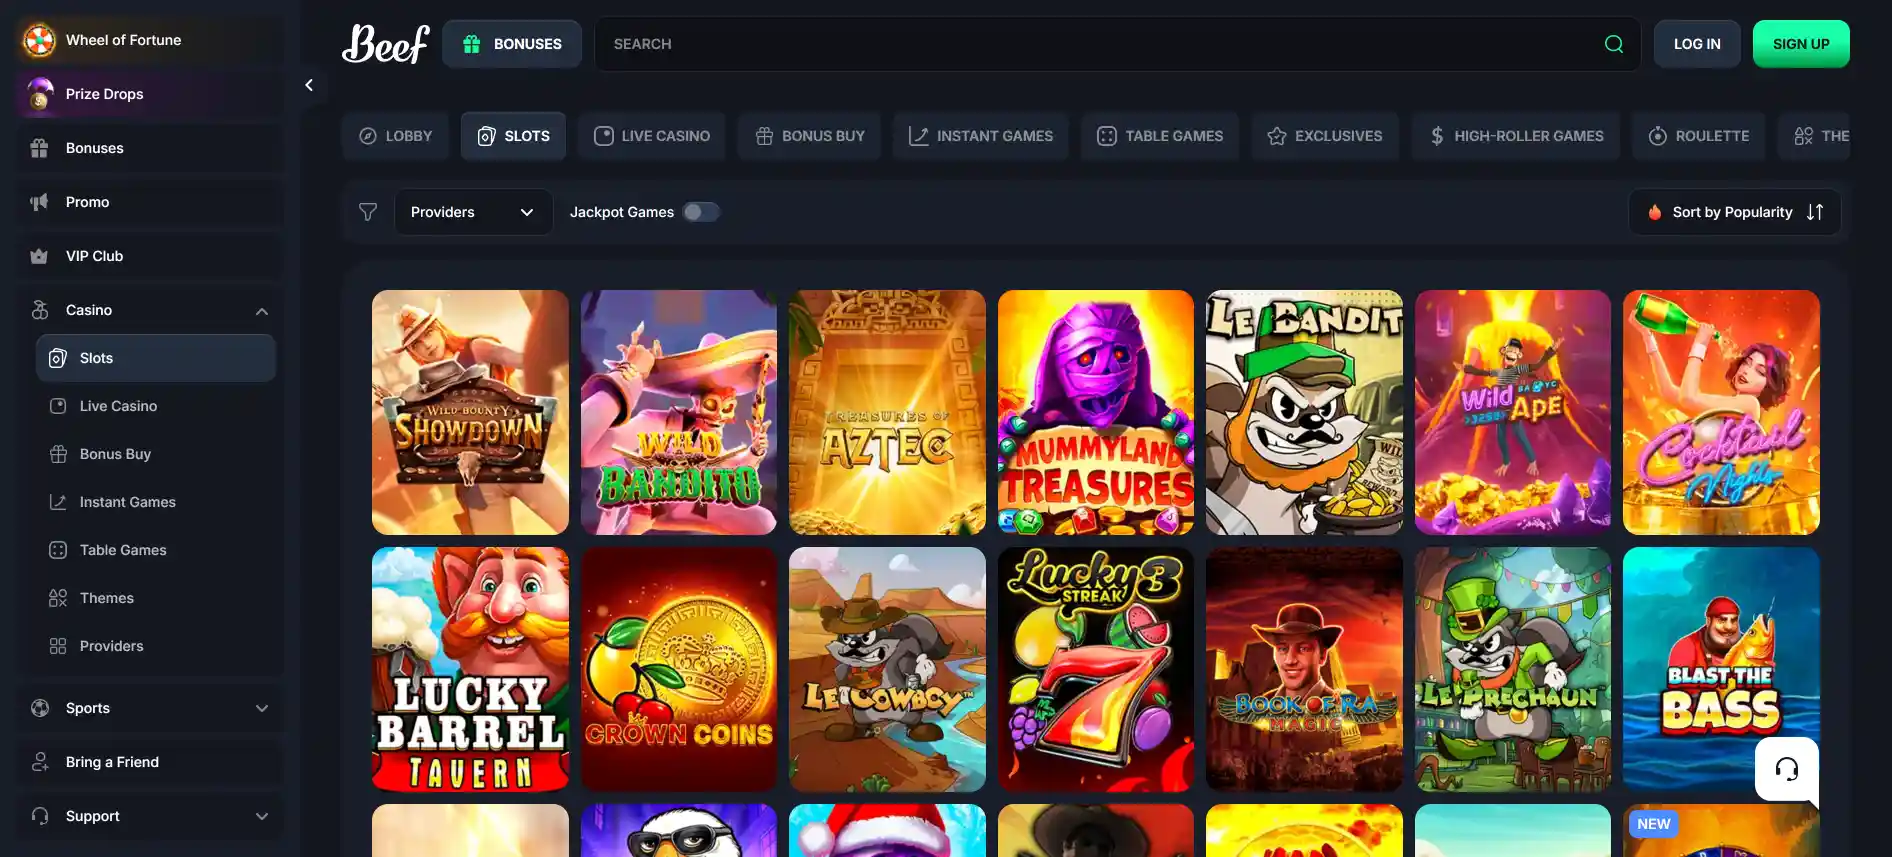The height and width of the screenshot is (857, 1892).
Task: Click the Providers grid icon in the sidebar
Action: coord(58,646)
